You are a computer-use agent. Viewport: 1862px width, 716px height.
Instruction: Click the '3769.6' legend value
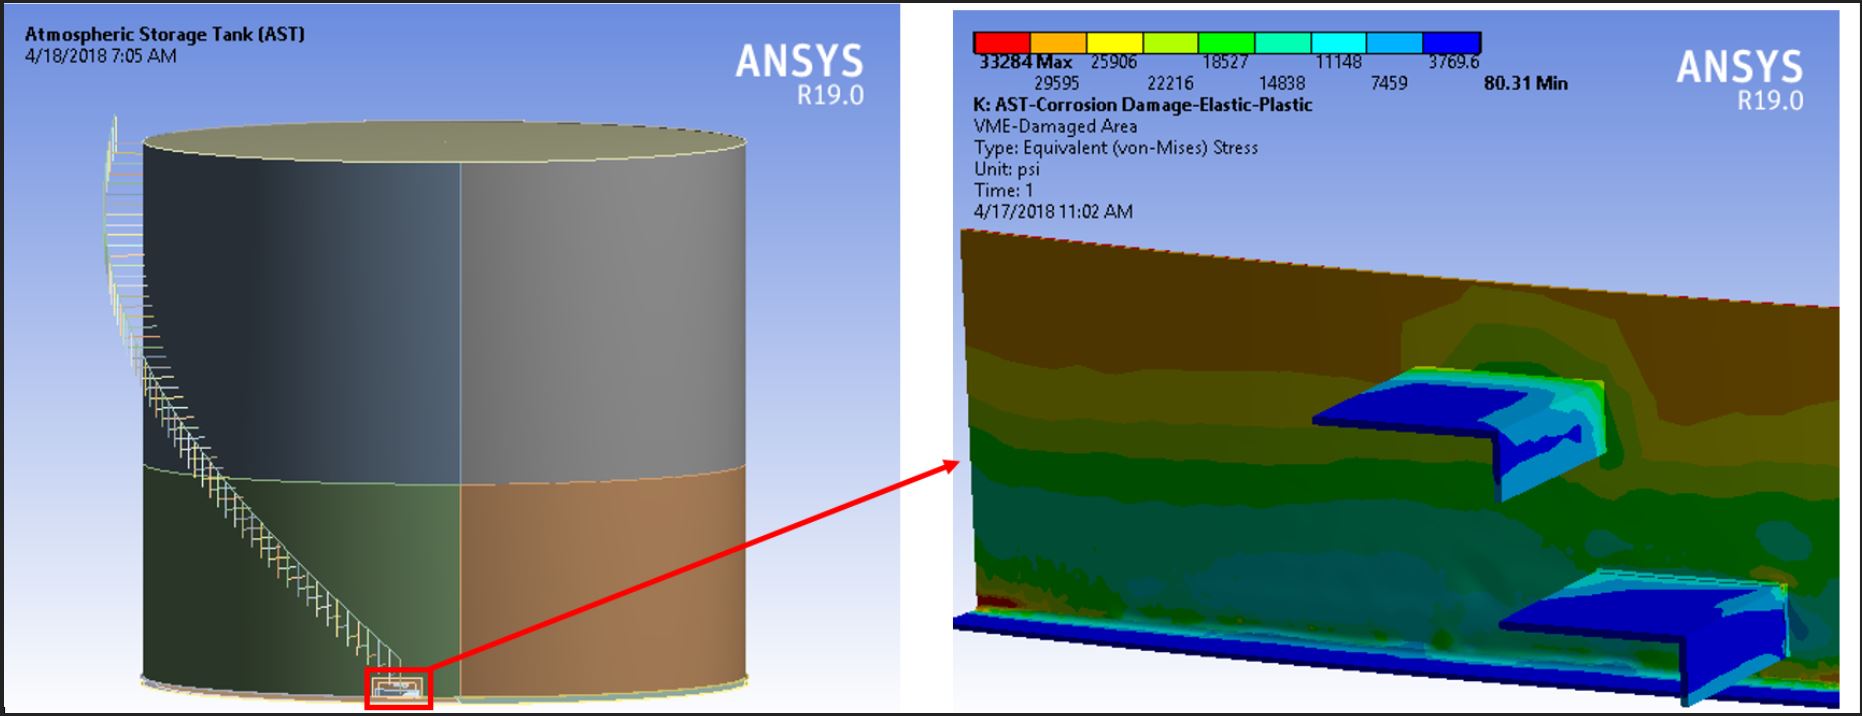point(1453,62)
